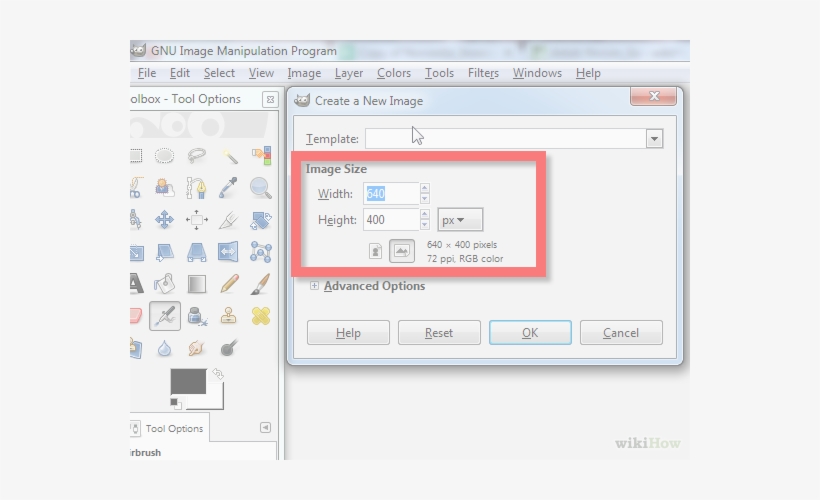The image size is (820, 500).
Task: Expand Advanced Options
Action: click(x=314, y=286)
